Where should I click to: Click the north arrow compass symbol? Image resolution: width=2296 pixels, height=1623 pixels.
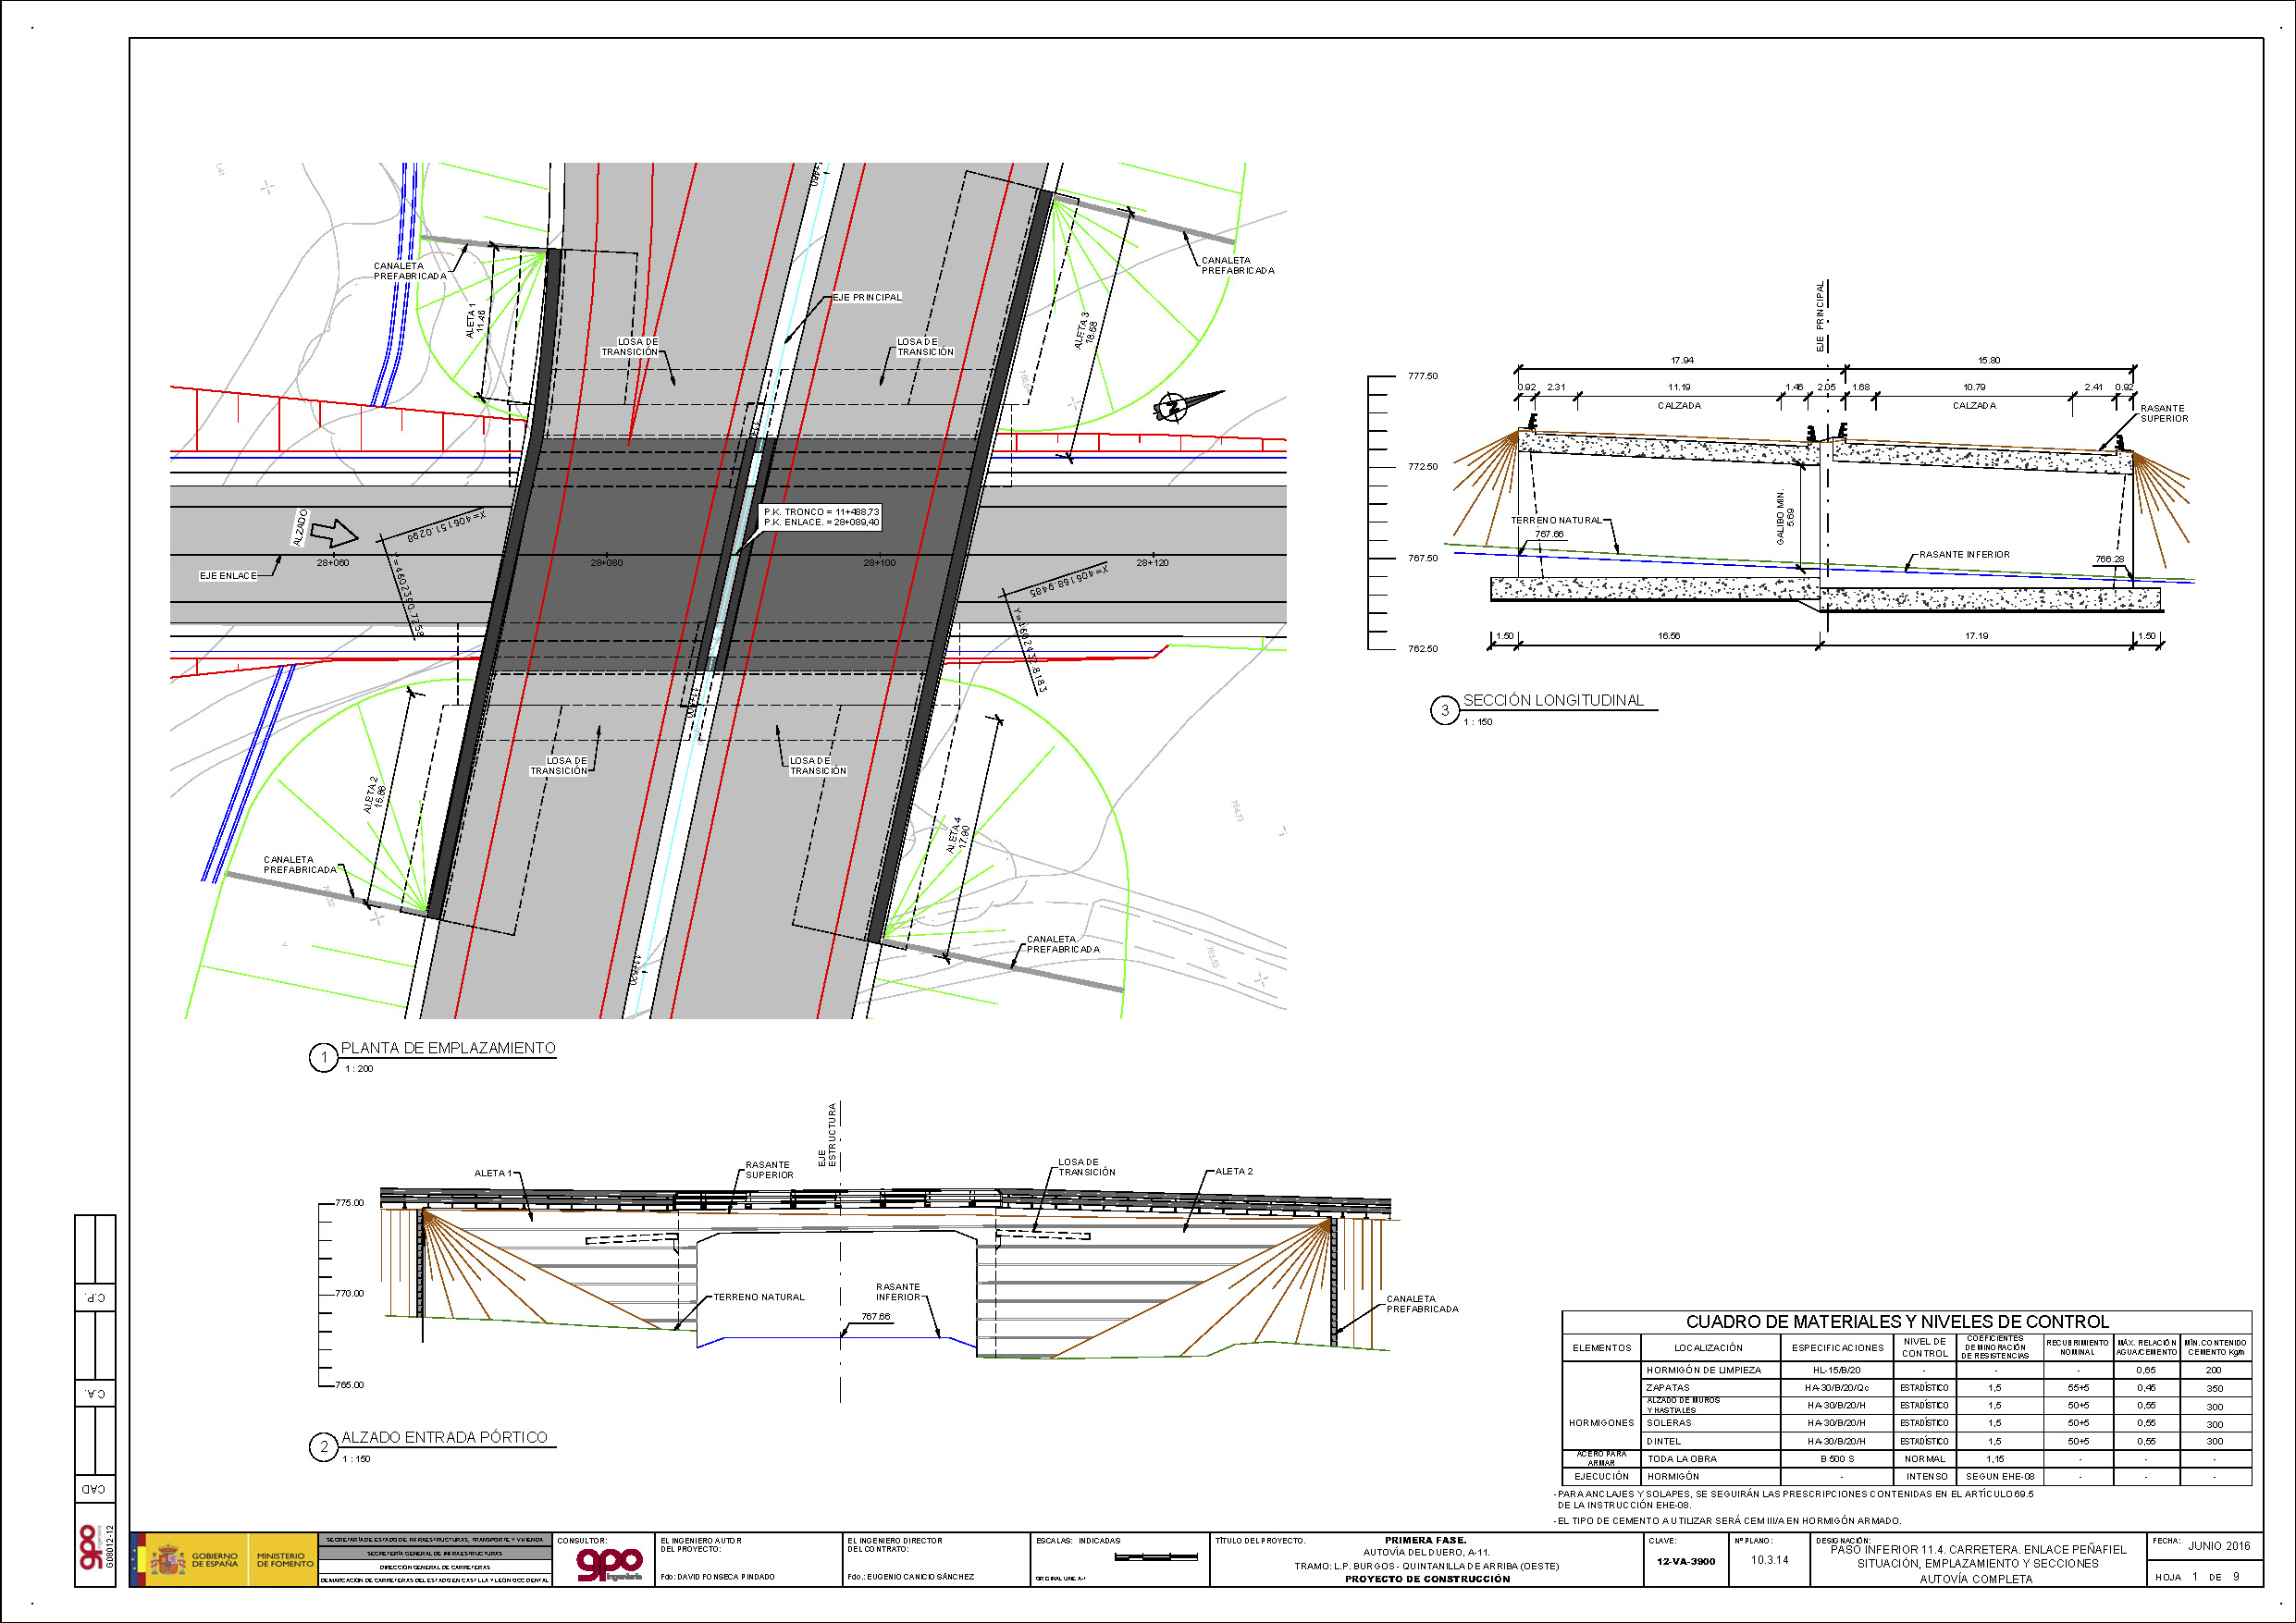tap(1176, 406)
